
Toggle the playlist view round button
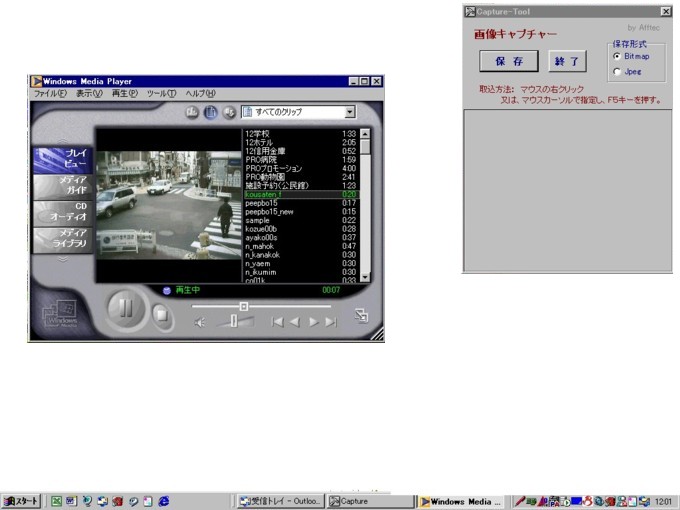[211, 112]
